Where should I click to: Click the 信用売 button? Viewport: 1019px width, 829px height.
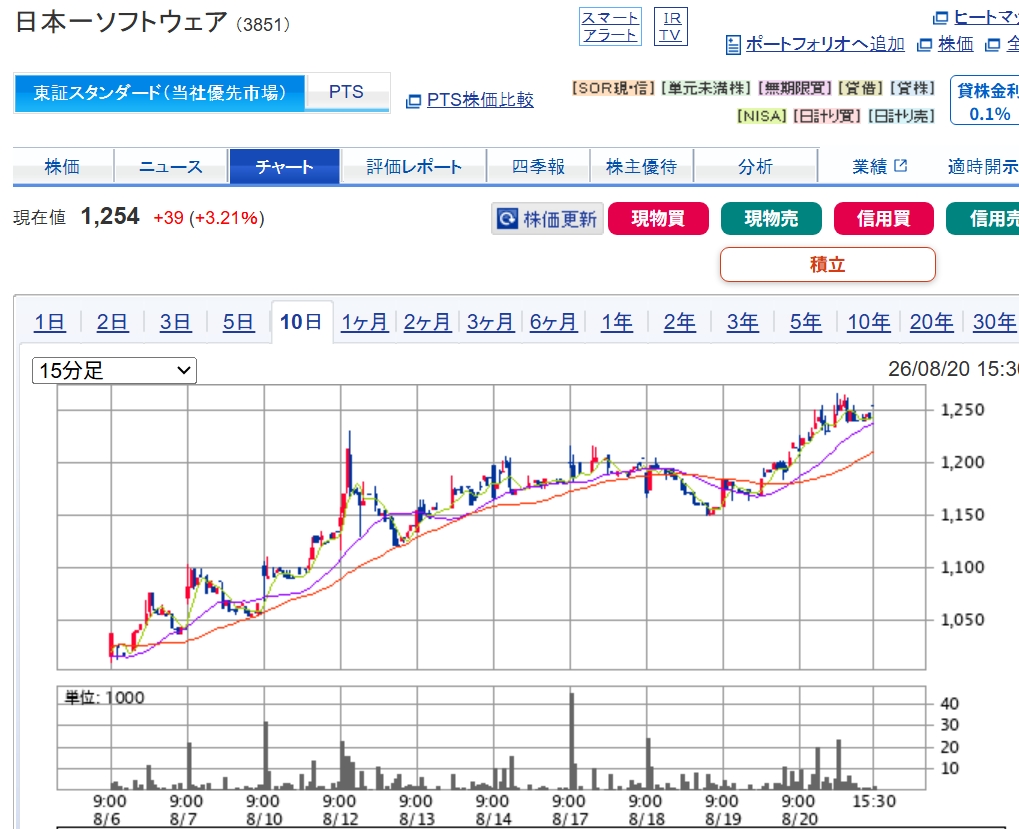[x=983, y=218]
